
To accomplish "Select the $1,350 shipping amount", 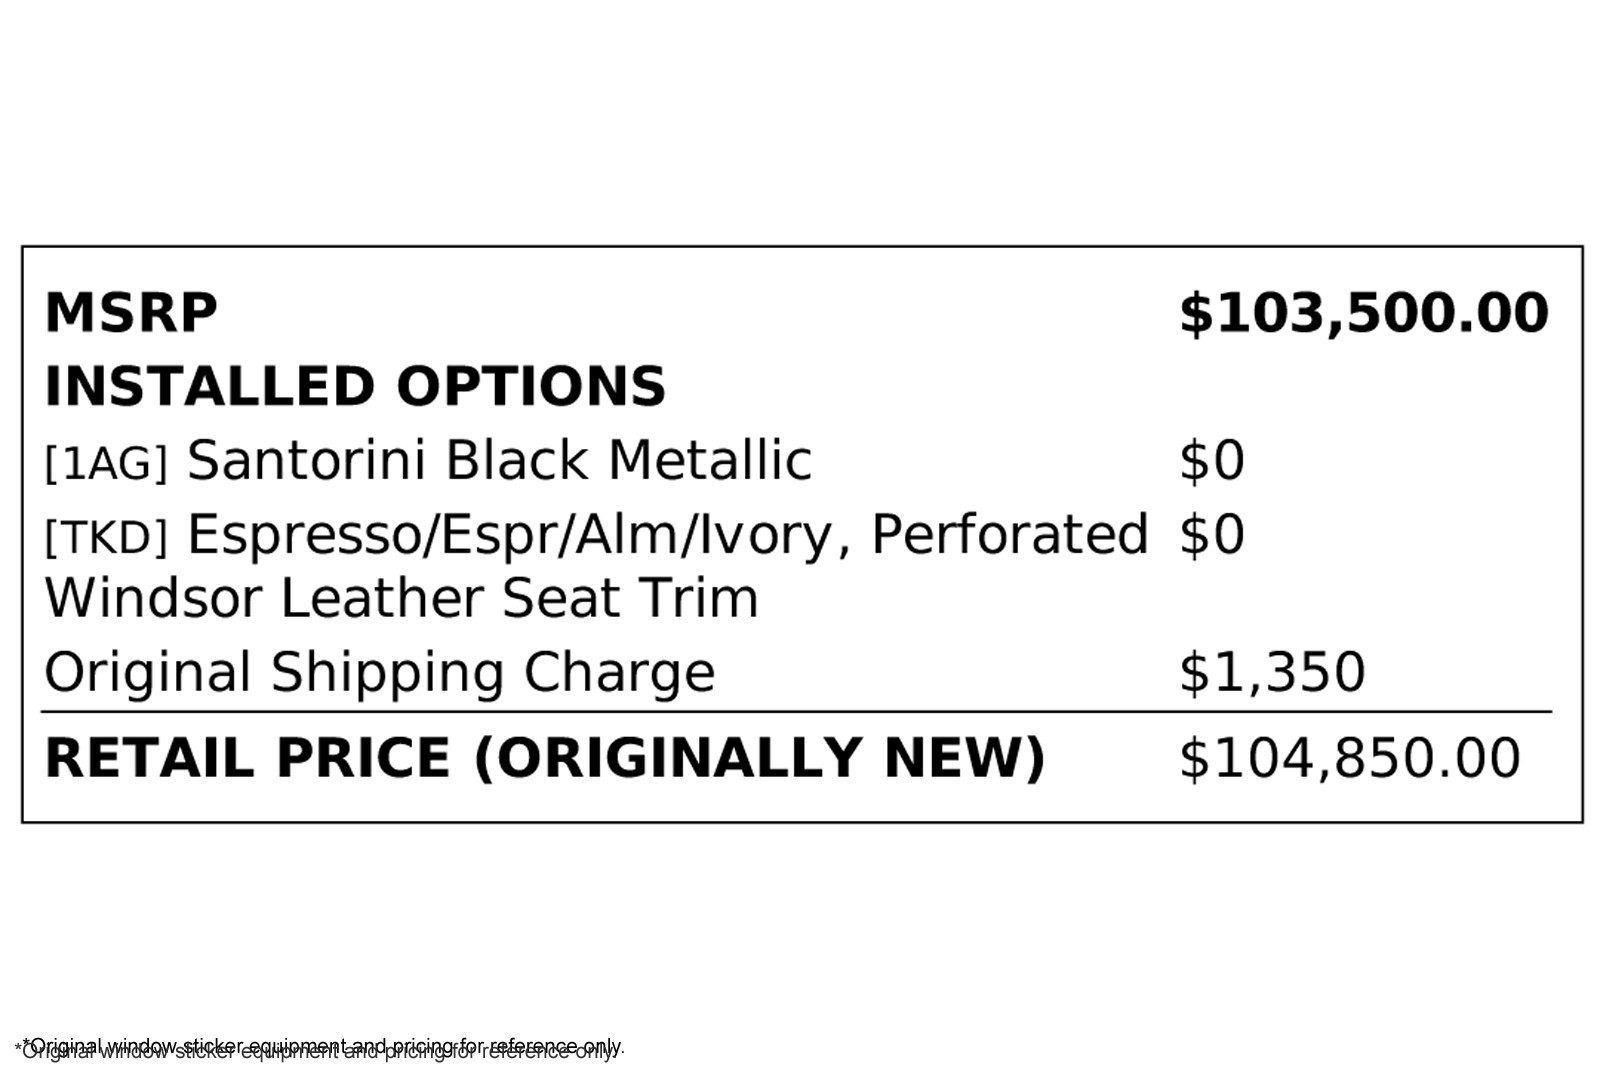I will [x=1271, y=672].
